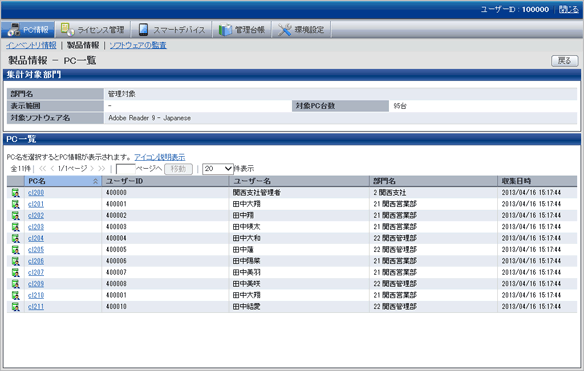Open the インベントリ情報 link
Viewport: 584px width, 371px height.
tap(31, 45)
